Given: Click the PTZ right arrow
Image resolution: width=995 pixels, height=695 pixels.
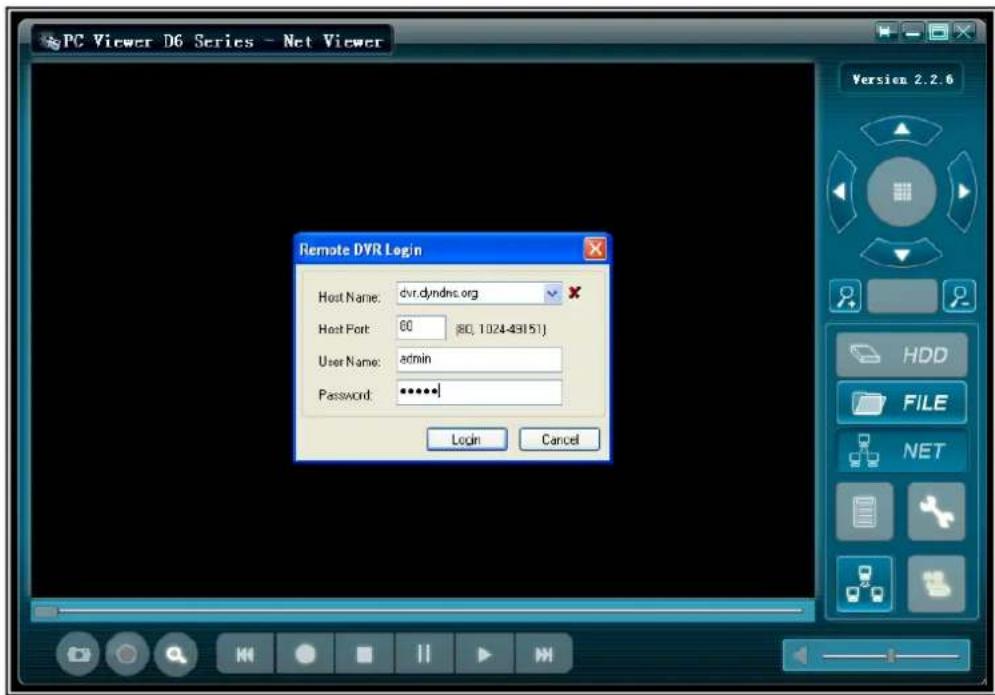Looking at the screenshot, I should (963, 191).
